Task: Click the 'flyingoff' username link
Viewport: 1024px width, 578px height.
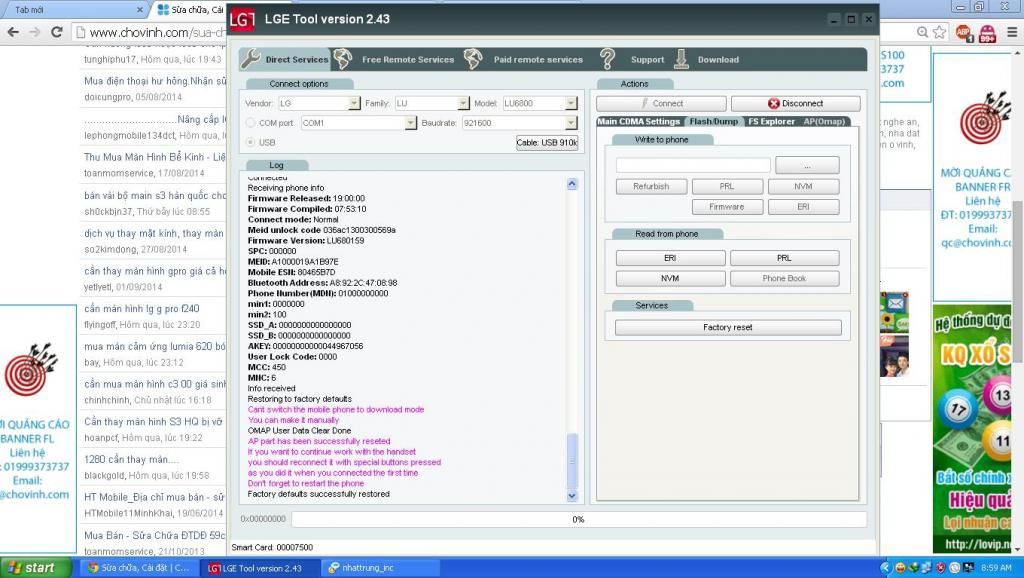Action: click(x=100, y=325)
